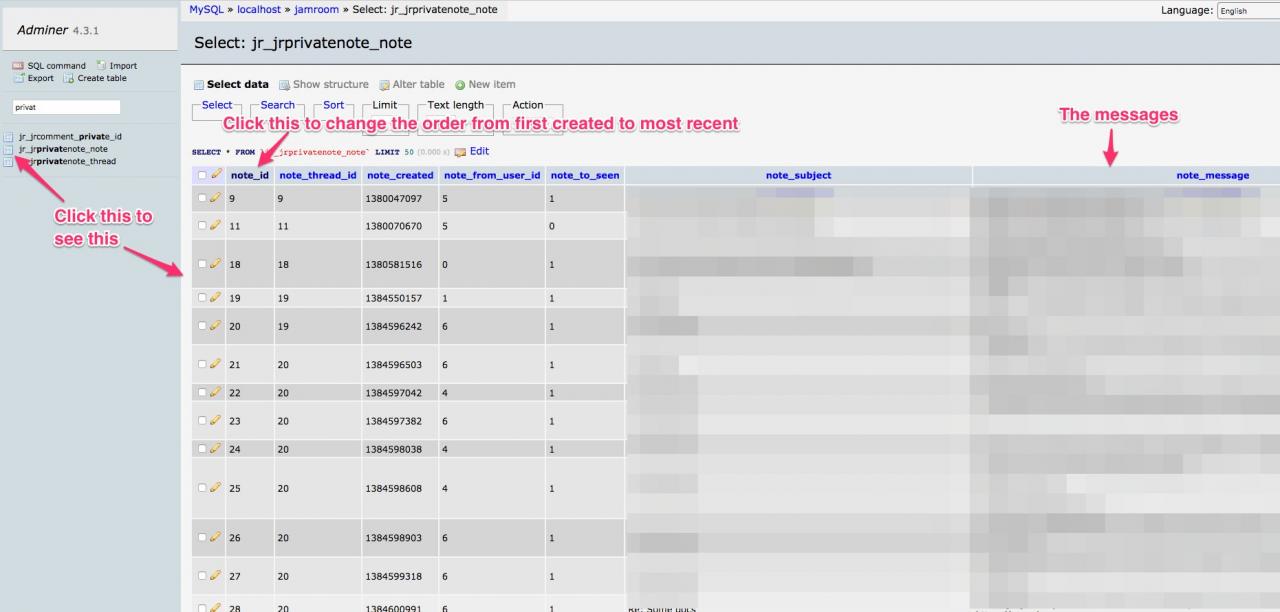Image resolution: width=1280 pixels, height=612 pixels.
Task: Click the table icon beside jr_jrcomment_private_id
Action: click(8, 137)
